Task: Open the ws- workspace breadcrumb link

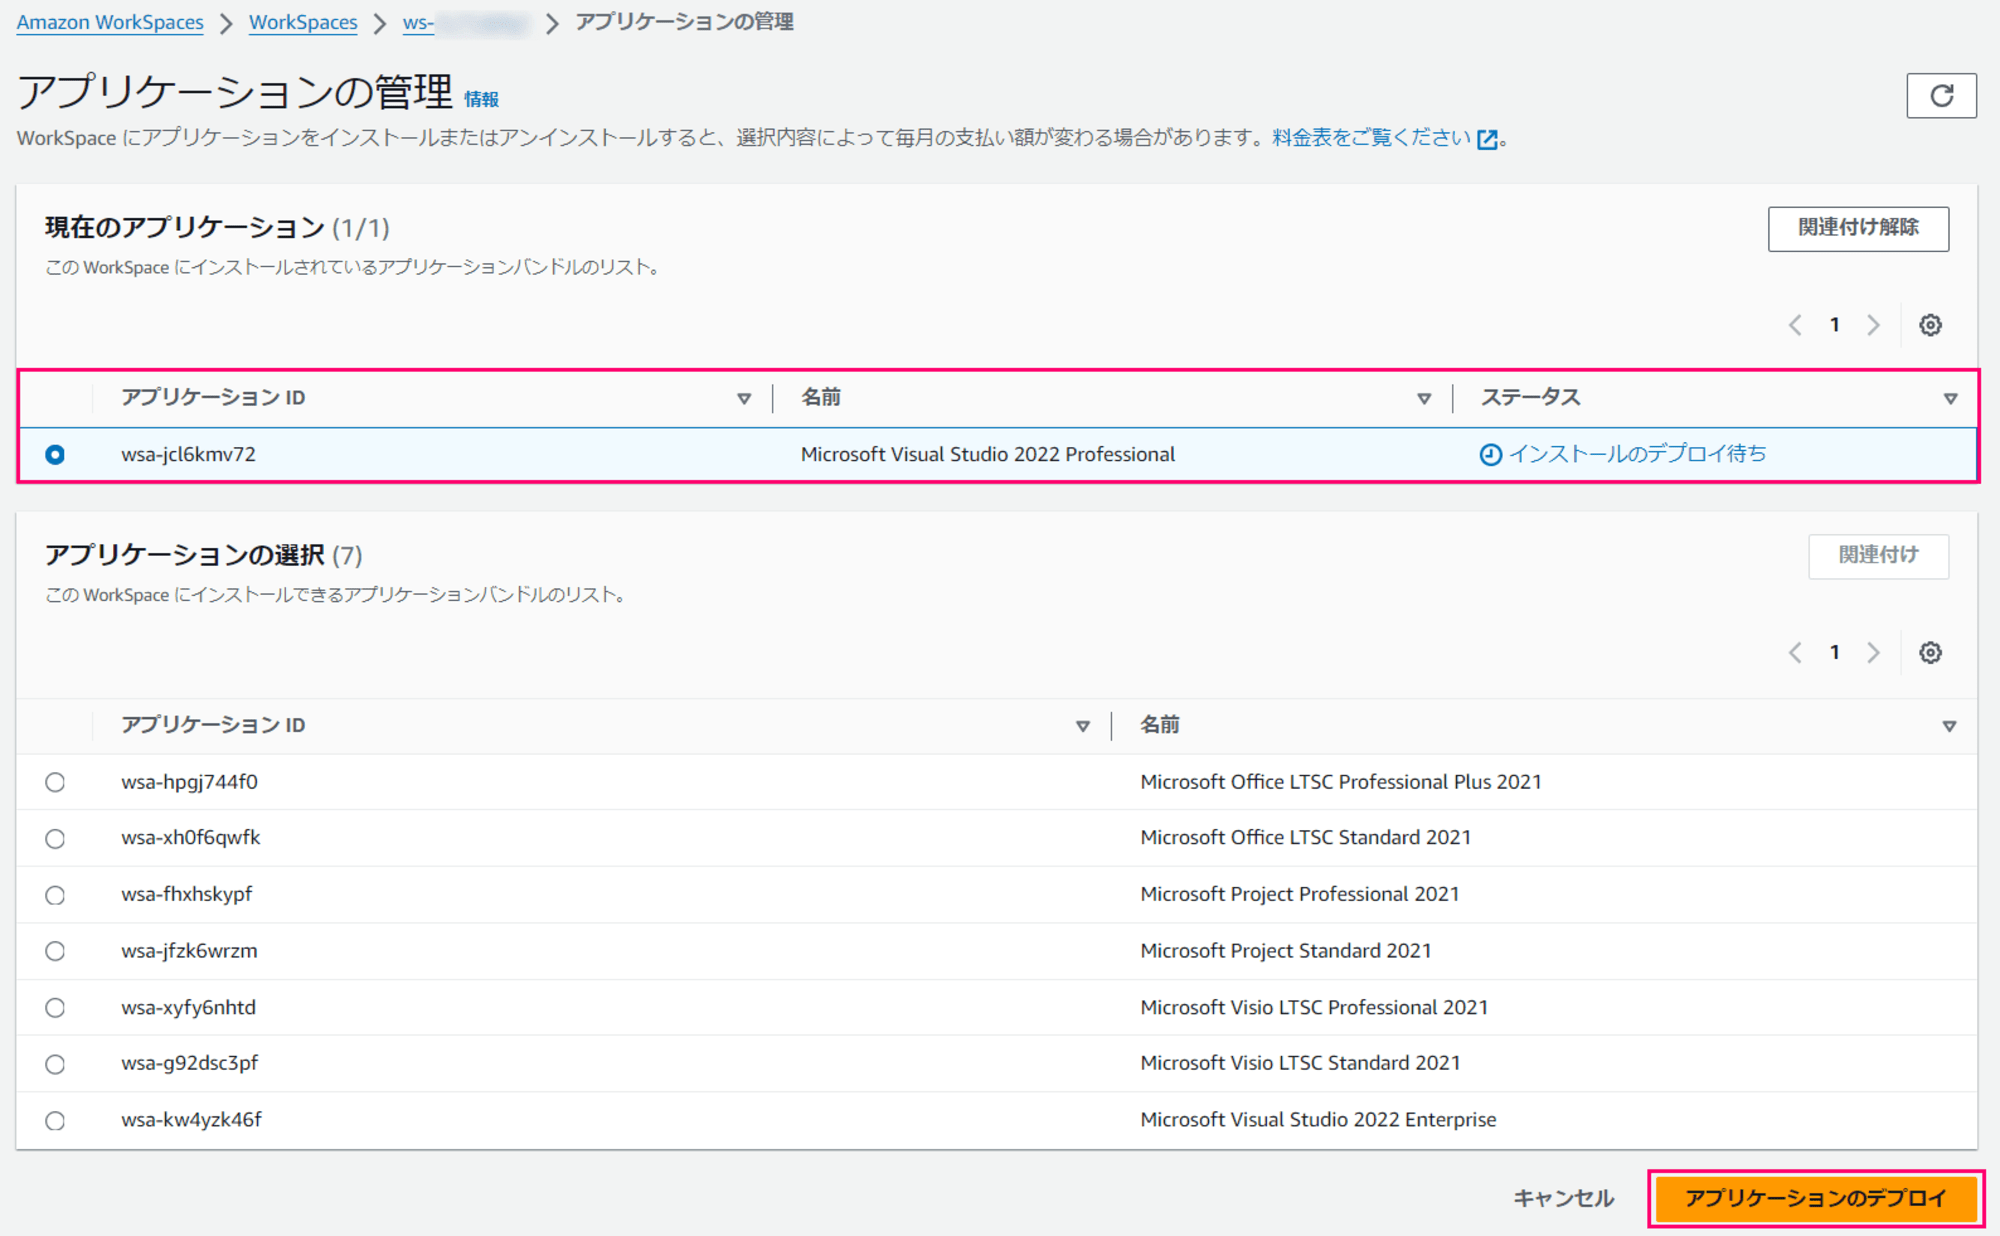Action: [465, 22]
